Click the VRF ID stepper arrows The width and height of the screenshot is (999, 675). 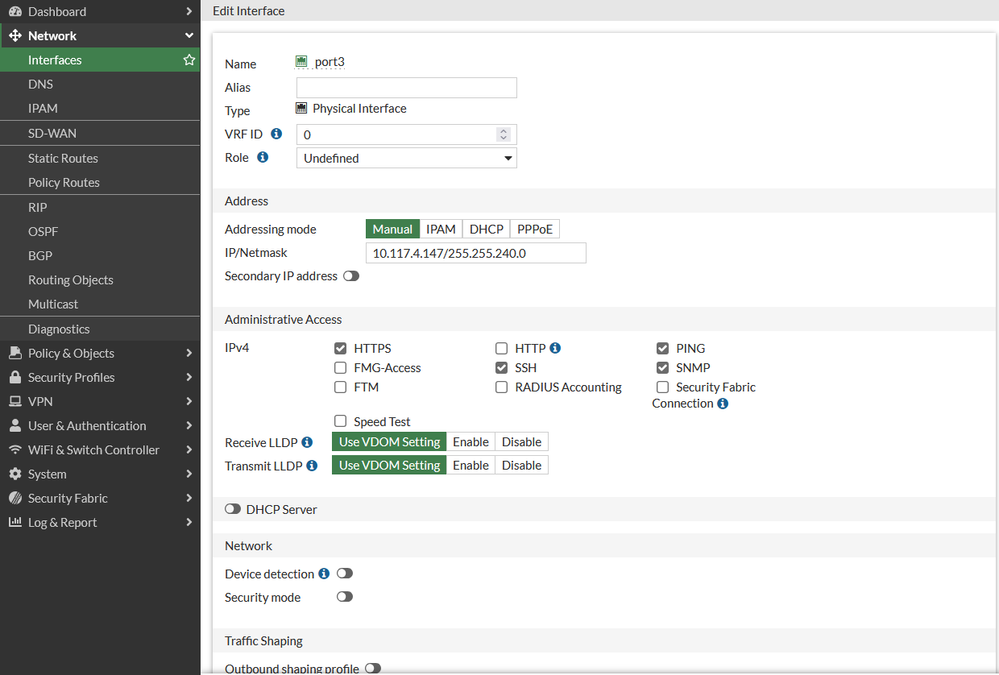(x=503, y=134)
